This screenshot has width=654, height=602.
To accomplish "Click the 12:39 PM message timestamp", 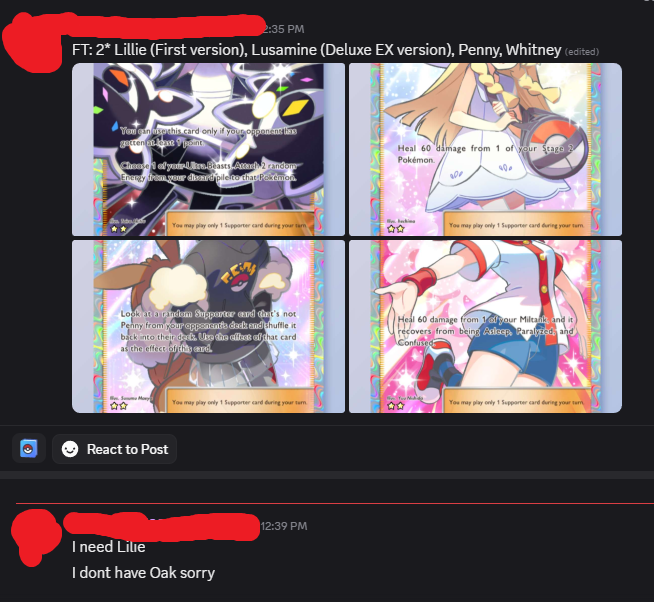I will pyautogui.click(x=284, y=526).
